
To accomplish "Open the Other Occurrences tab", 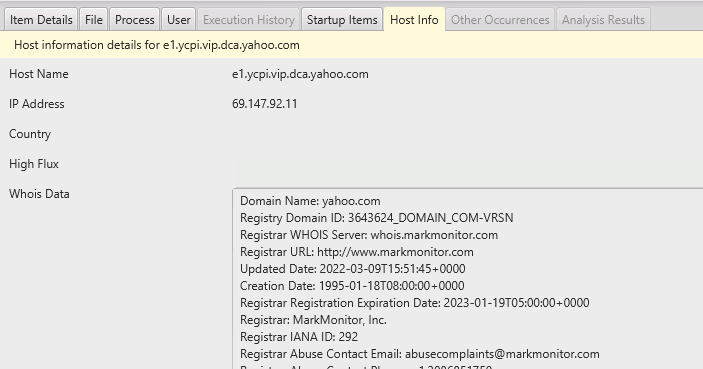I will pyautogui.click(x=500, y=20).
